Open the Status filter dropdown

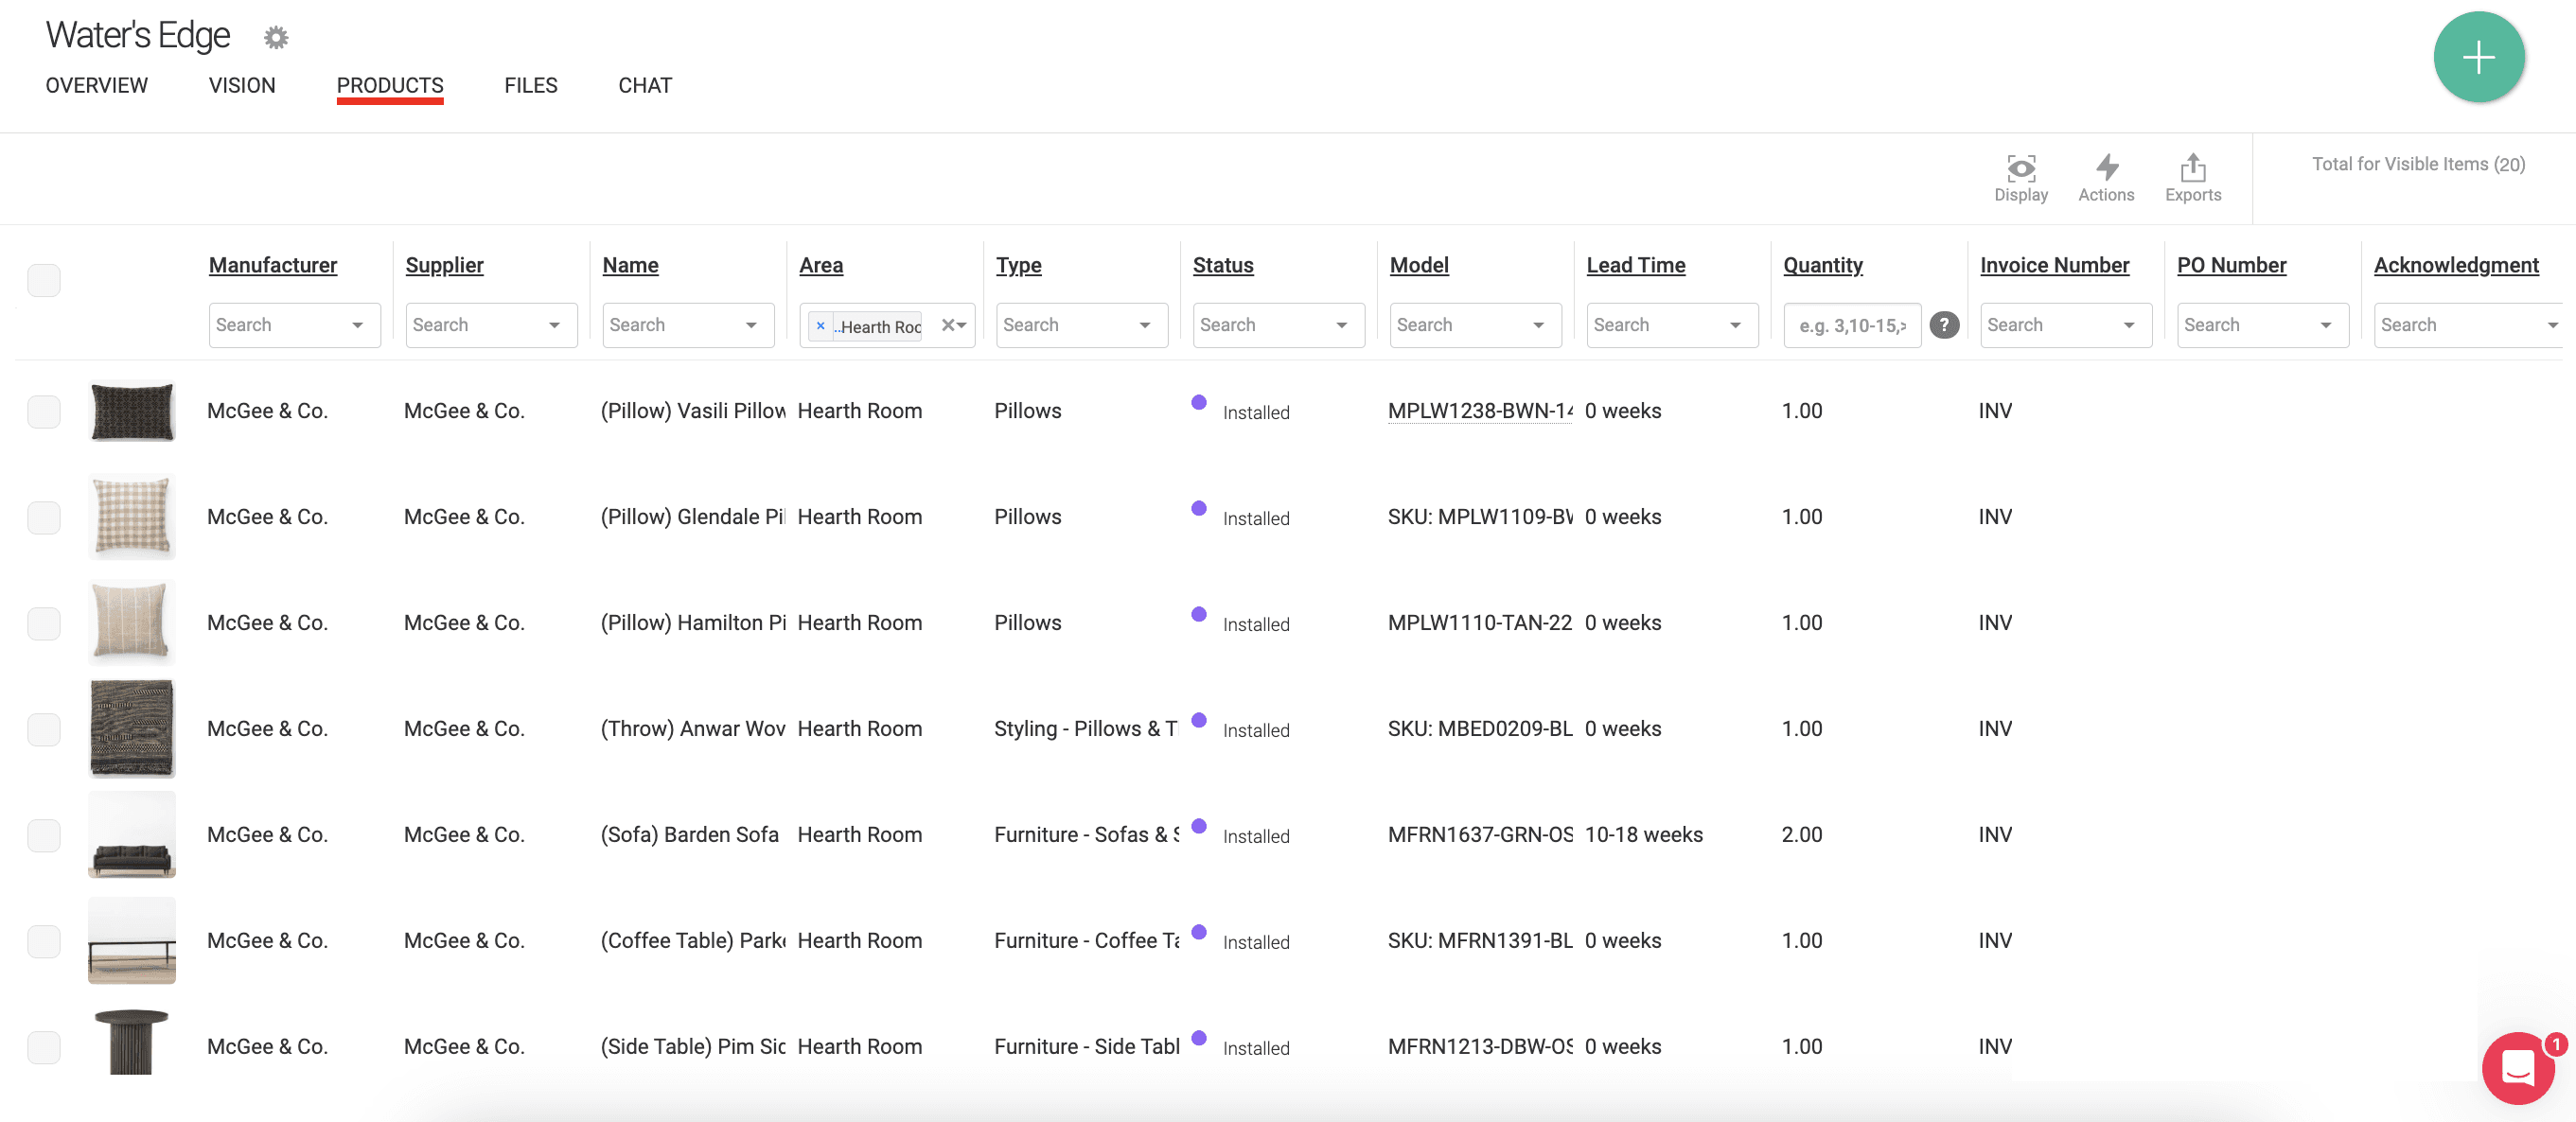pyautogui.click(x=1341, y=325)
